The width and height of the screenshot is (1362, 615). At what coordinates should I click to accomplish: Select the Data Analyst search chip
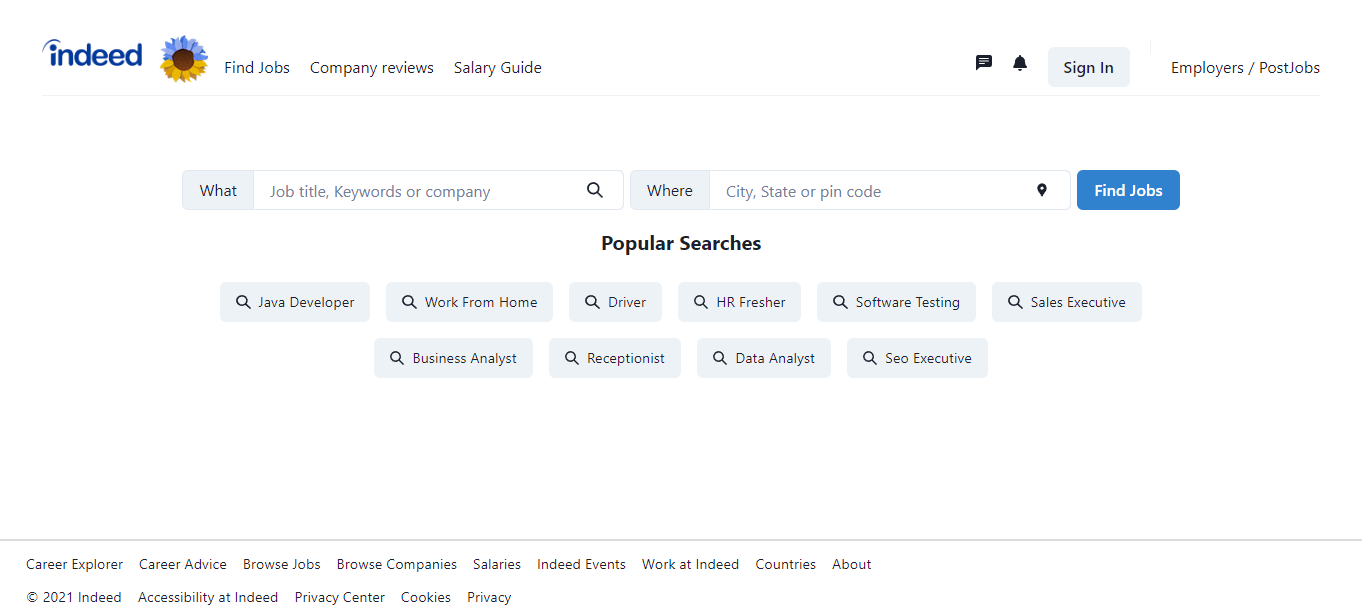[763, 357]
